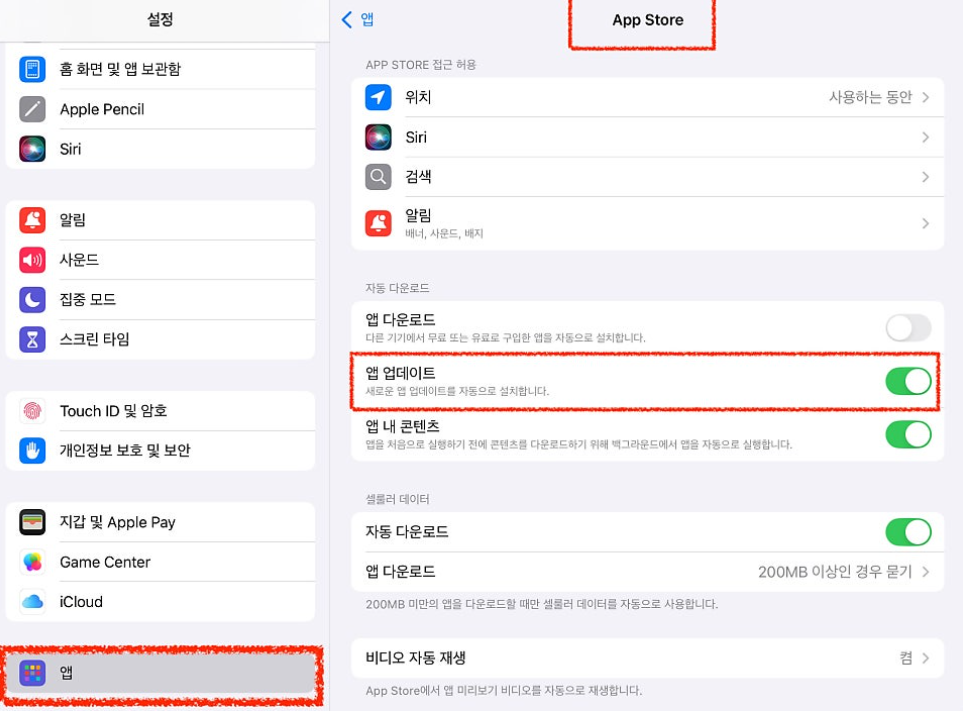
Task: Turn off the 앱 내 콘텐츠 switch
Action: (908, 435)
